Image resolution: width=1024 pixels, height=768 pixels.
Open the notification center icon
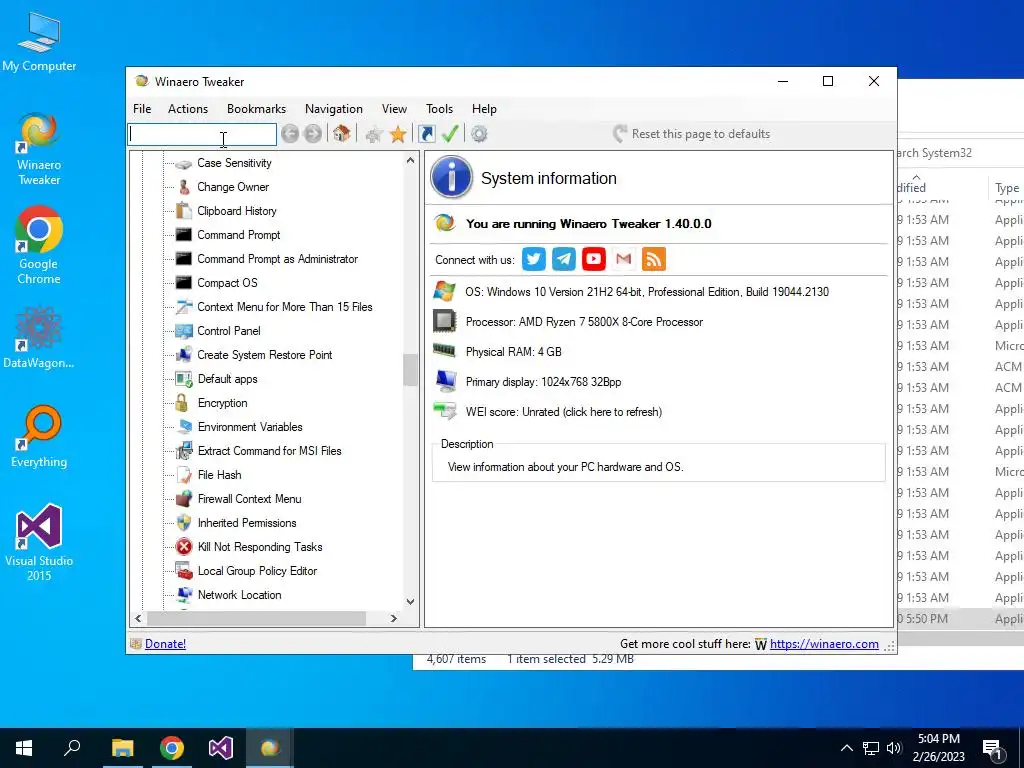pos(992,749)
